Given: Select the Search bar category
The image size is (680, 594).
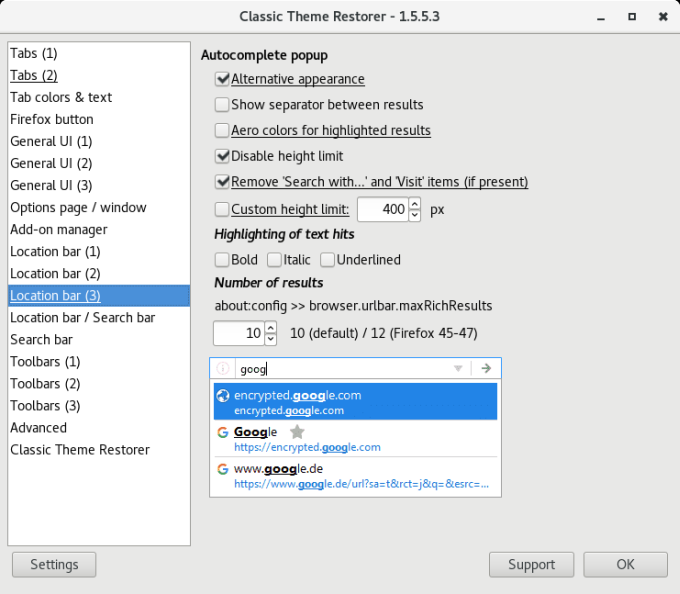Looking at the screenshot, I should coord(99,340).
